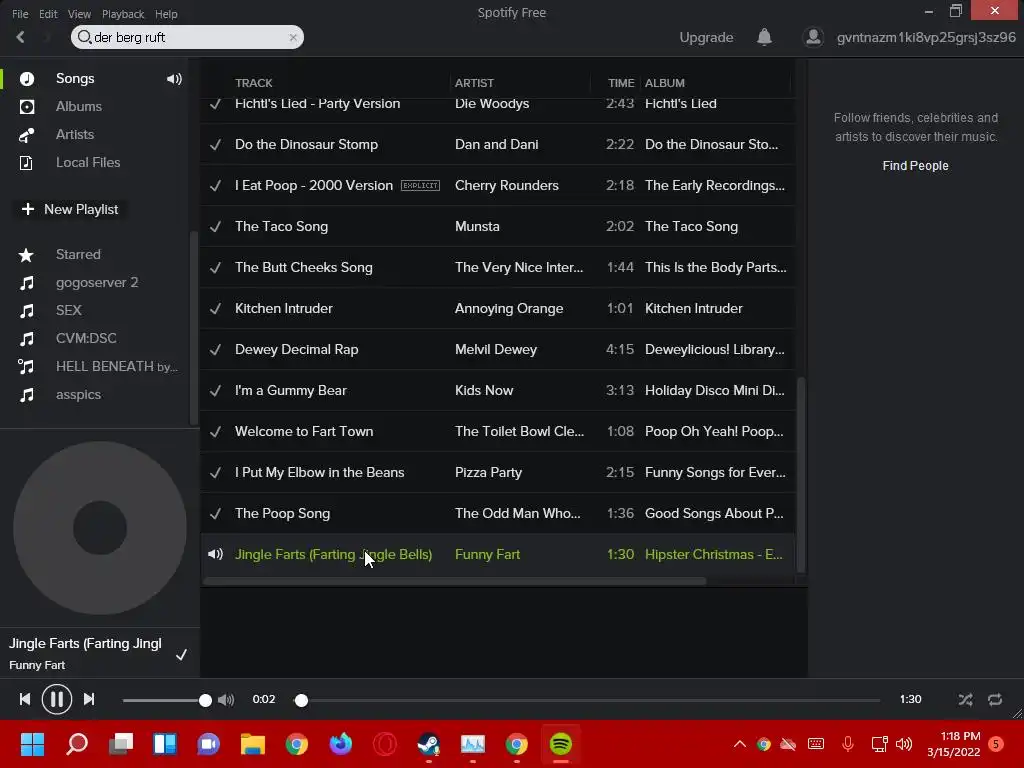Open Albums in the sidebar
The image size is (1024, 768).
(x=78, y=106)
